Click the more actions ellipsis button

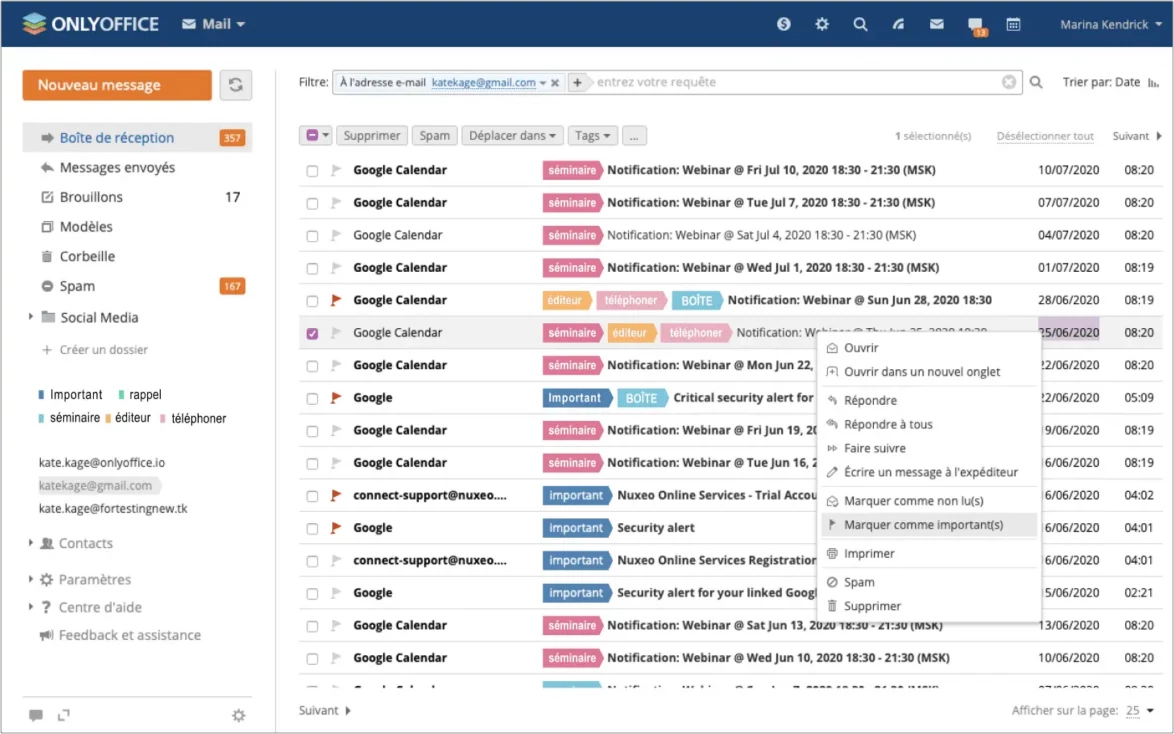[633, 136]
